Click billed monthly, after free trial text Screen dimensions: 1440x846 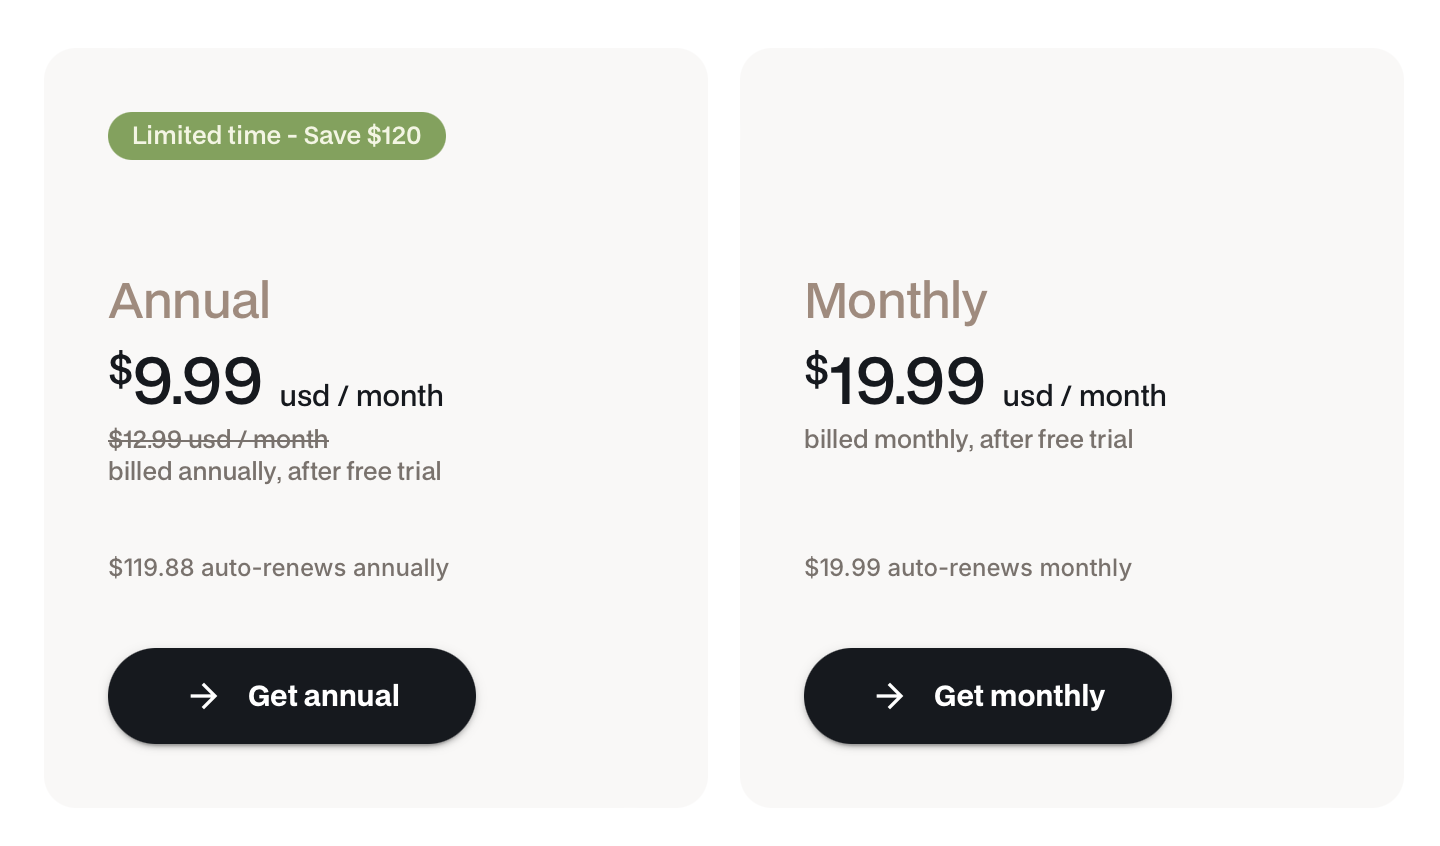click(x=969, y=439)
